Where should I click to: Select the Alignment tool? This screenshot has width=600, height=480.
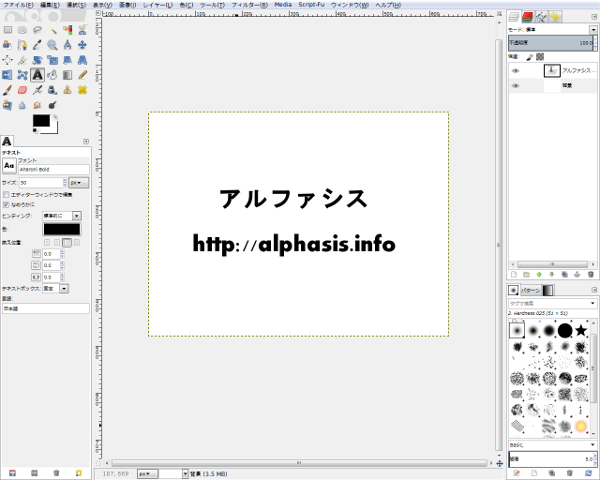(8, 60)
